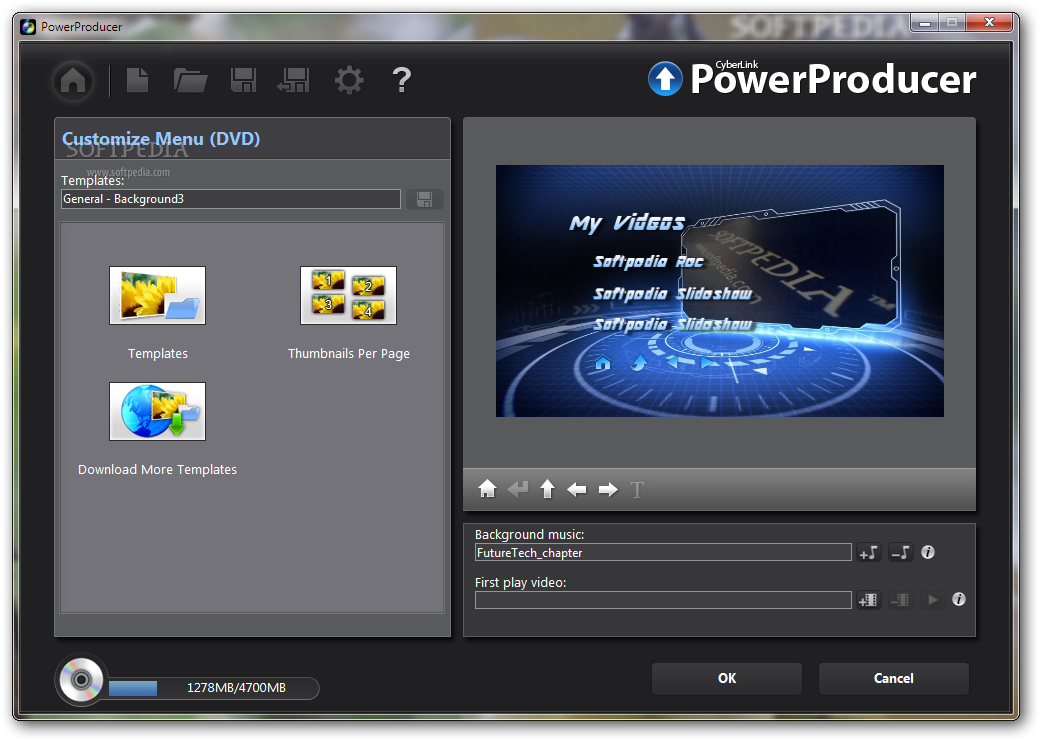This screenshot has width=1040, height=741.
Task: Click the CyberLink PowerProducer logo
Action: (811, 78)
